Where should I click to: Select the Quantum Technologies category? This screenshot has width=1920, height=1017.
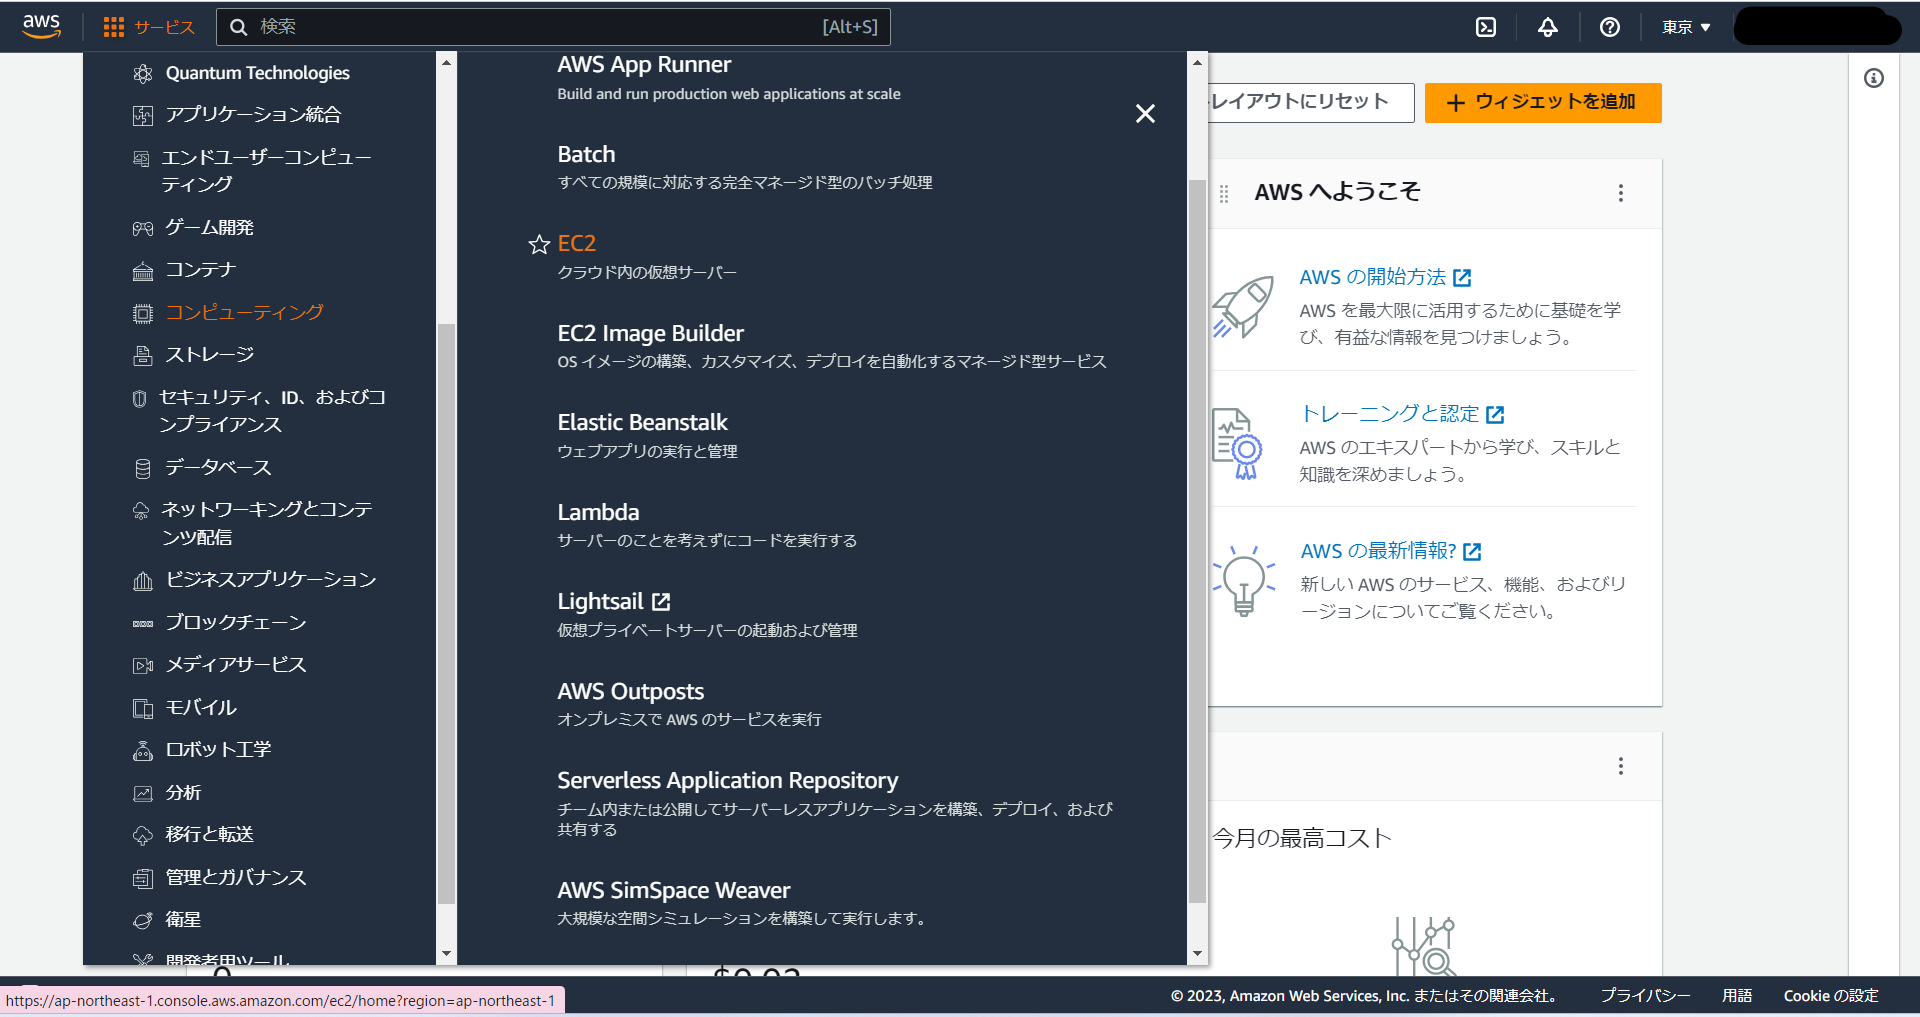[257, 73]
